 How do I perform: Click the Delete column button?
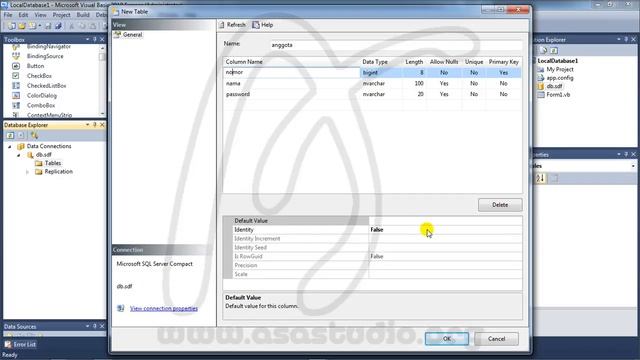tap(500, 205)
